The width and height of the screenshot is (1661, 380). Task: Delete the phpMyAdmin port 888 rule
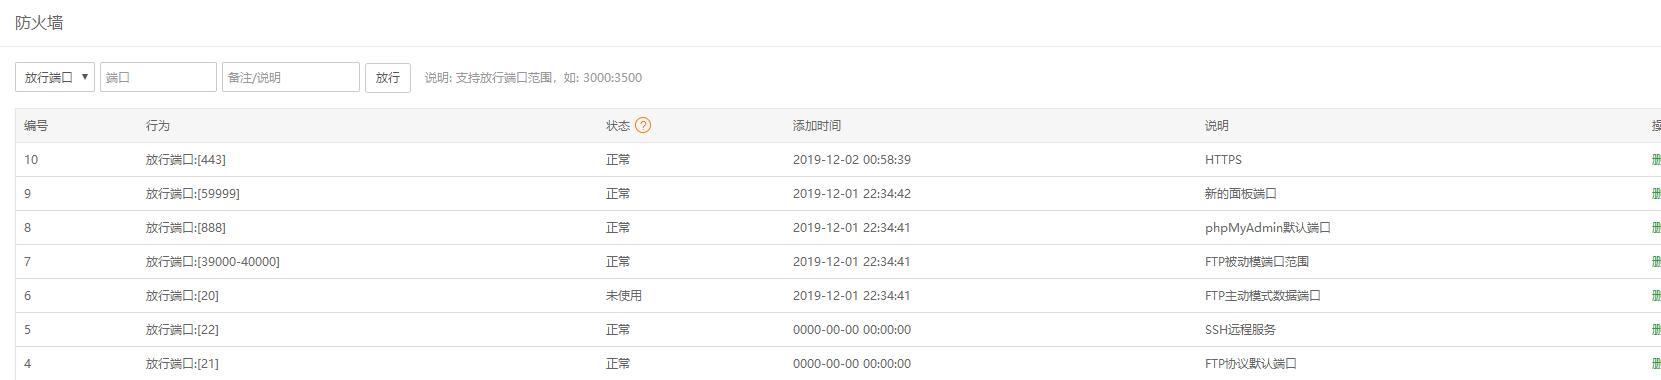click(1656, 228)
